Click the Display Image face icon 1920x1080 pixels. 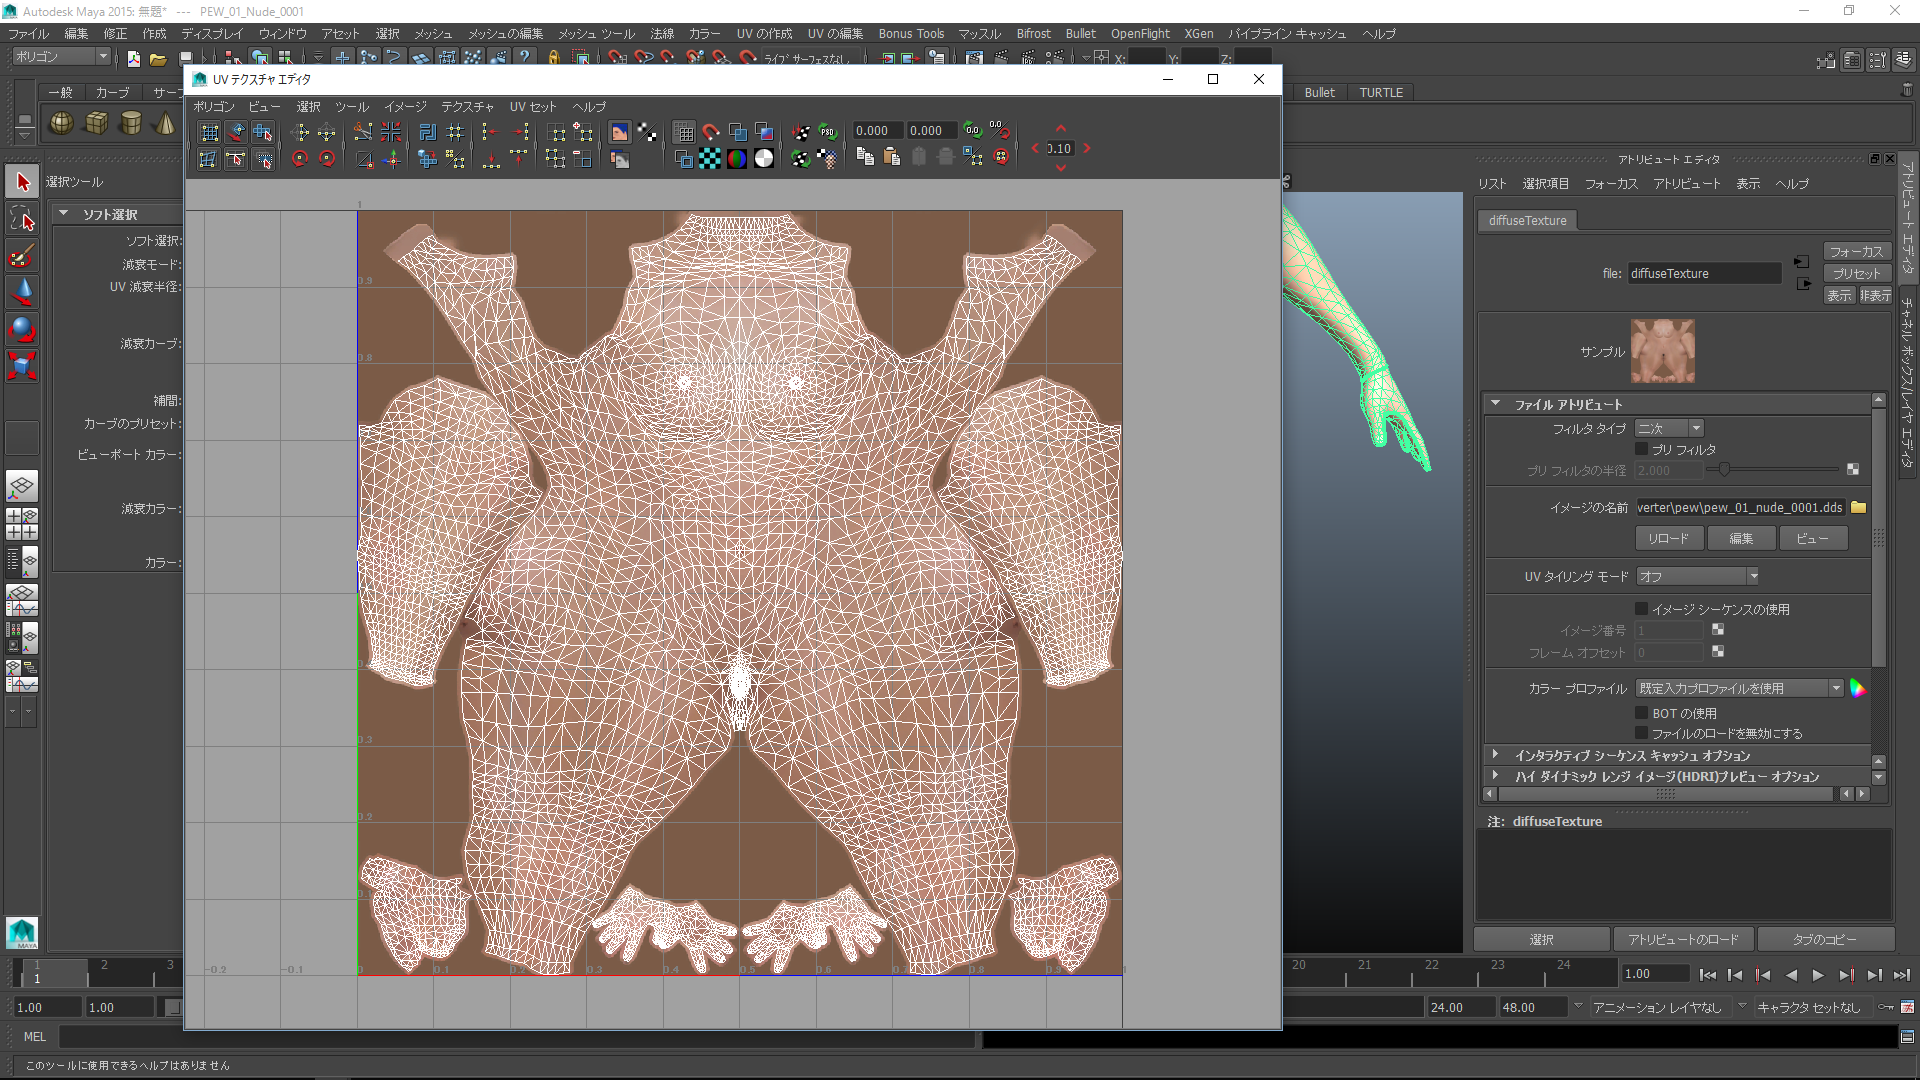pos(620,132)
